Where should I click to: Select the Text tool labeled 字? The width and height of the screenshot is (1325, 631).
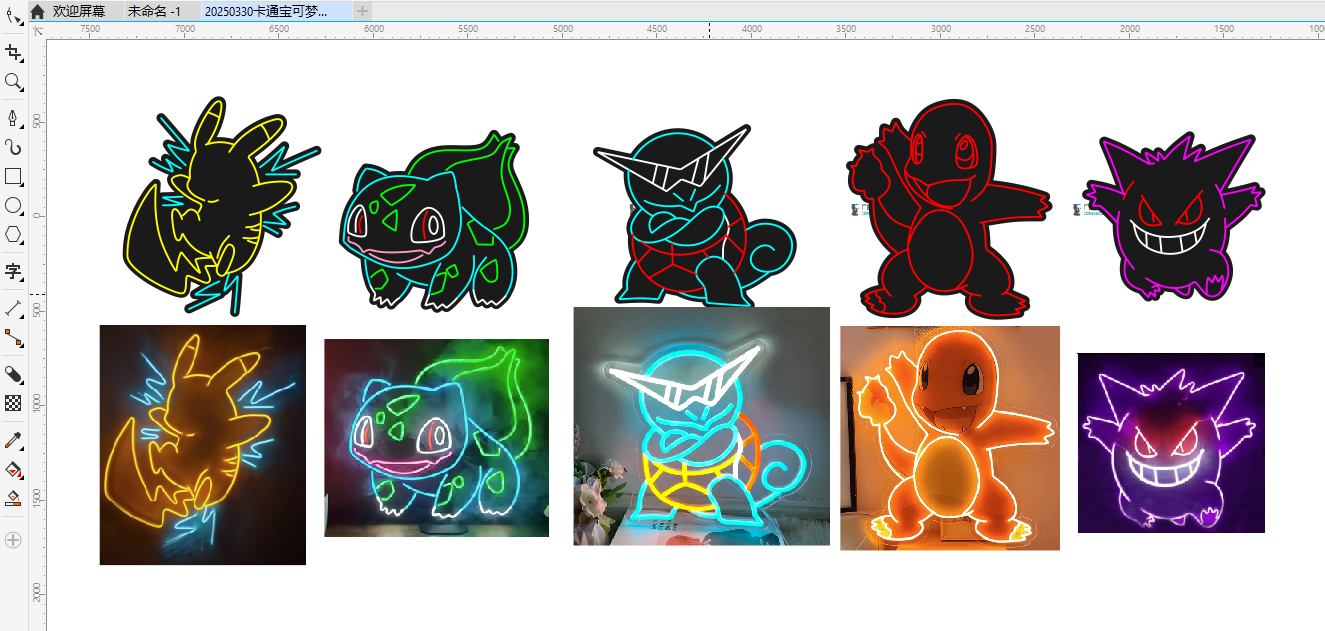coord(13,271)
